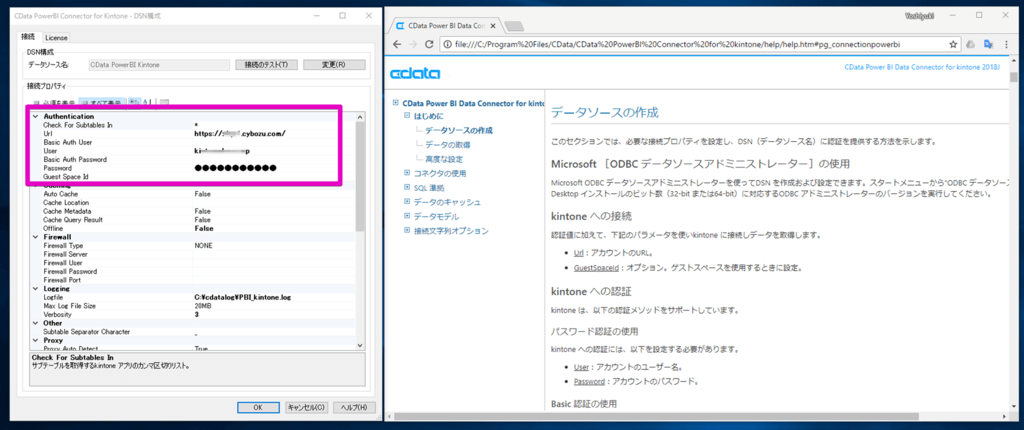Expand the root CData help tree node
Image resolution: width=1024 pixels, height=430 pixels.
tap(396, 103)
